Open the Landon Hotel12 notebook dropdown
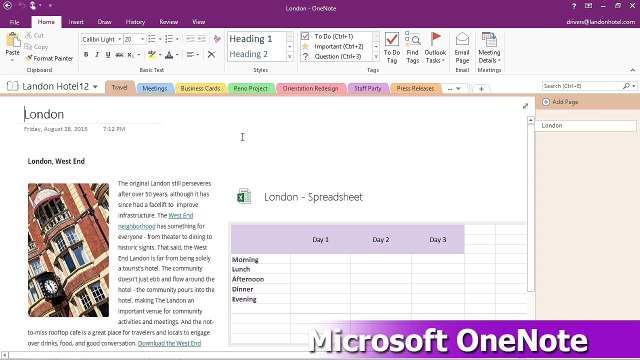Viewport: 640px width, 360px height. 95,87
